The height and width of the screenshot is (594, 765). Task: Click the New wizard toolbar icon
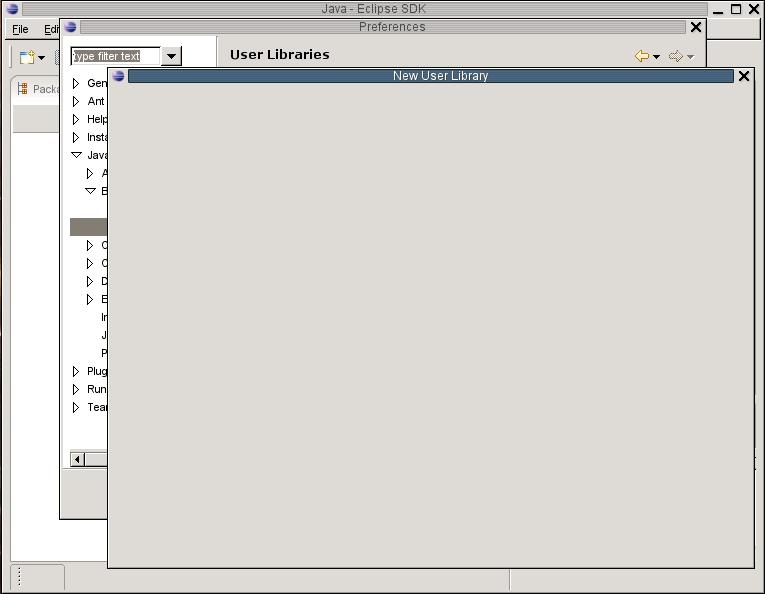pos(27,57)
